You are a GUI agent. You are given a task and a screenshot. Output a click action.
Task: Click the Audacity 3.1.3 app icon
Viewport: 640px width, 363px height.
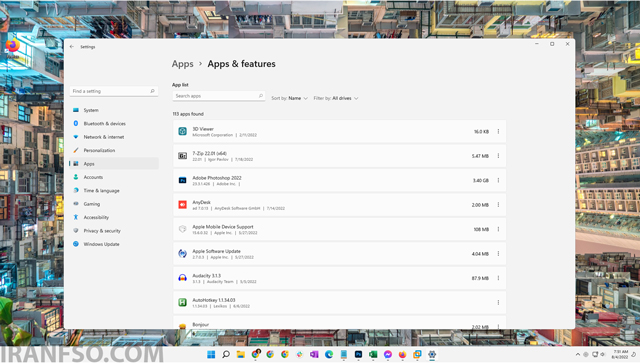[x=182, y=278]
